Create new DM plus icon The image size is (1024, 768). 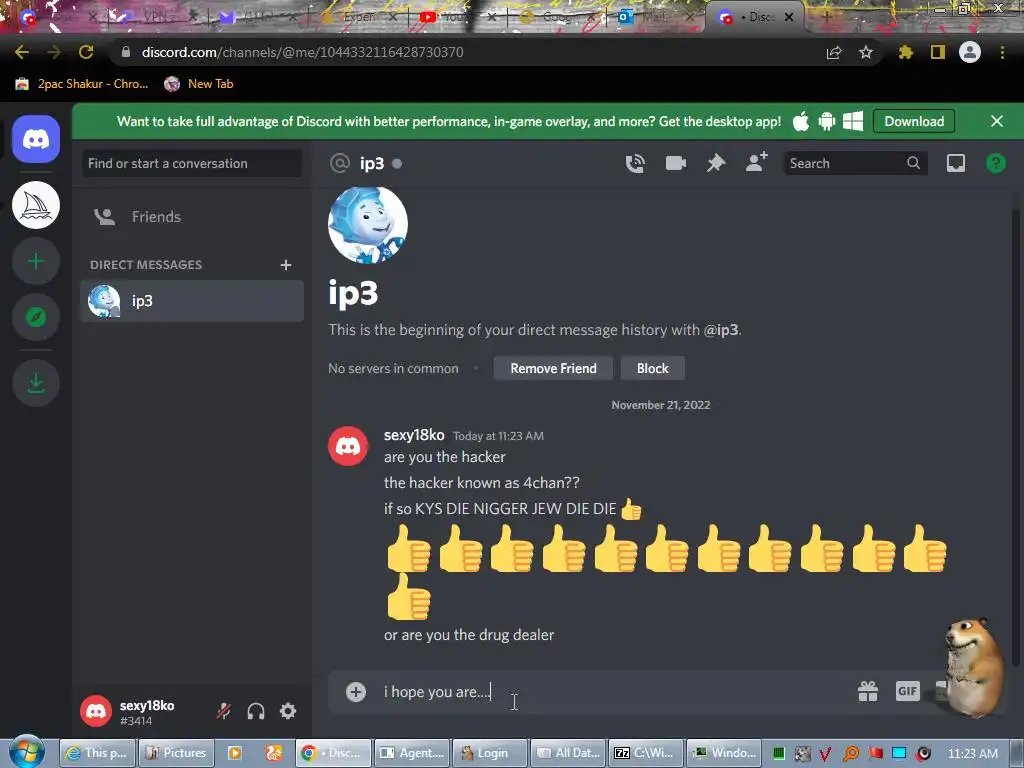pos(285,264)
